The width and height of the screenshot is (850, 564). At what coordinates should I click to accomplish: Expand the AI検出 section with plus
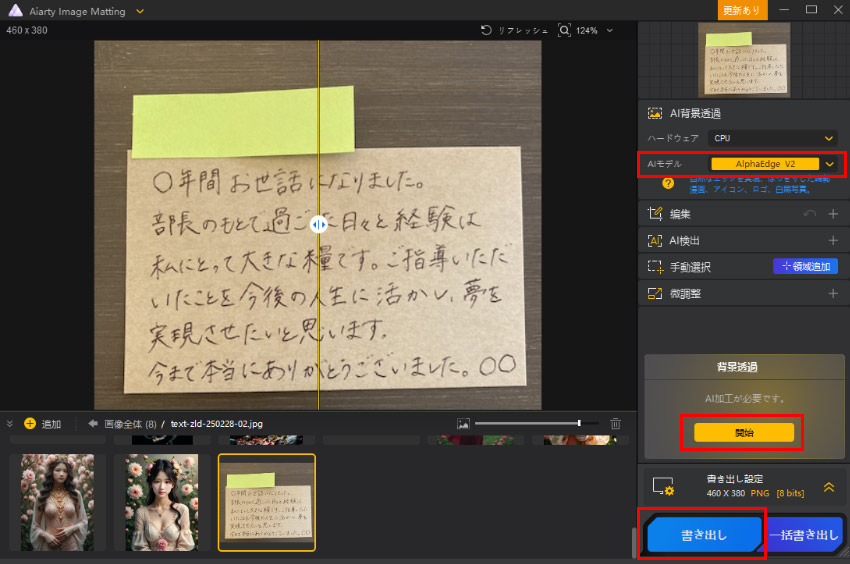(833, 240)
